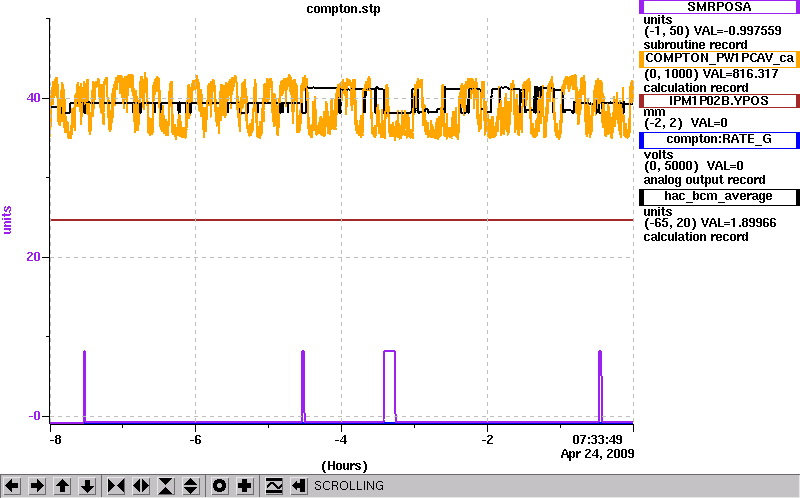Viewport: 800px width, 498px height.
Task: Click the auto-scale circle icon
Action: click(x=219, y=486)
